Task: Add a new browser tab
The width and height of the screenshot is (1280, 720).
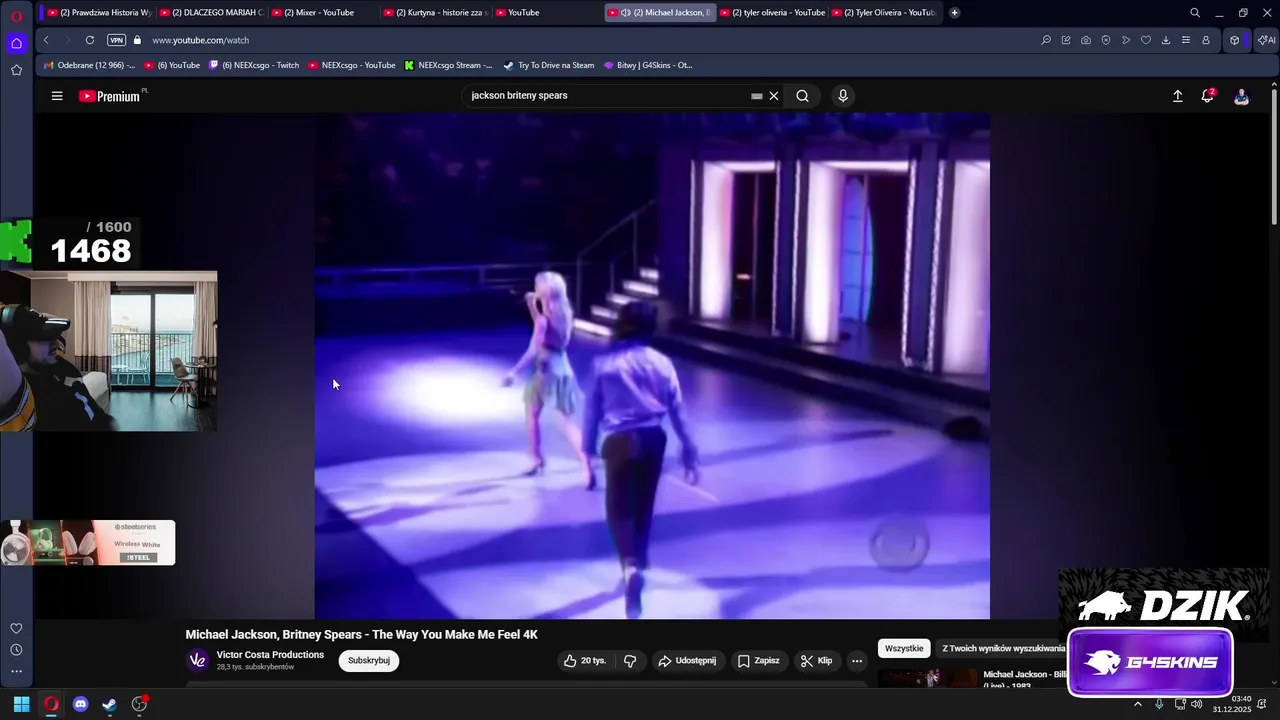Action: 954,13
